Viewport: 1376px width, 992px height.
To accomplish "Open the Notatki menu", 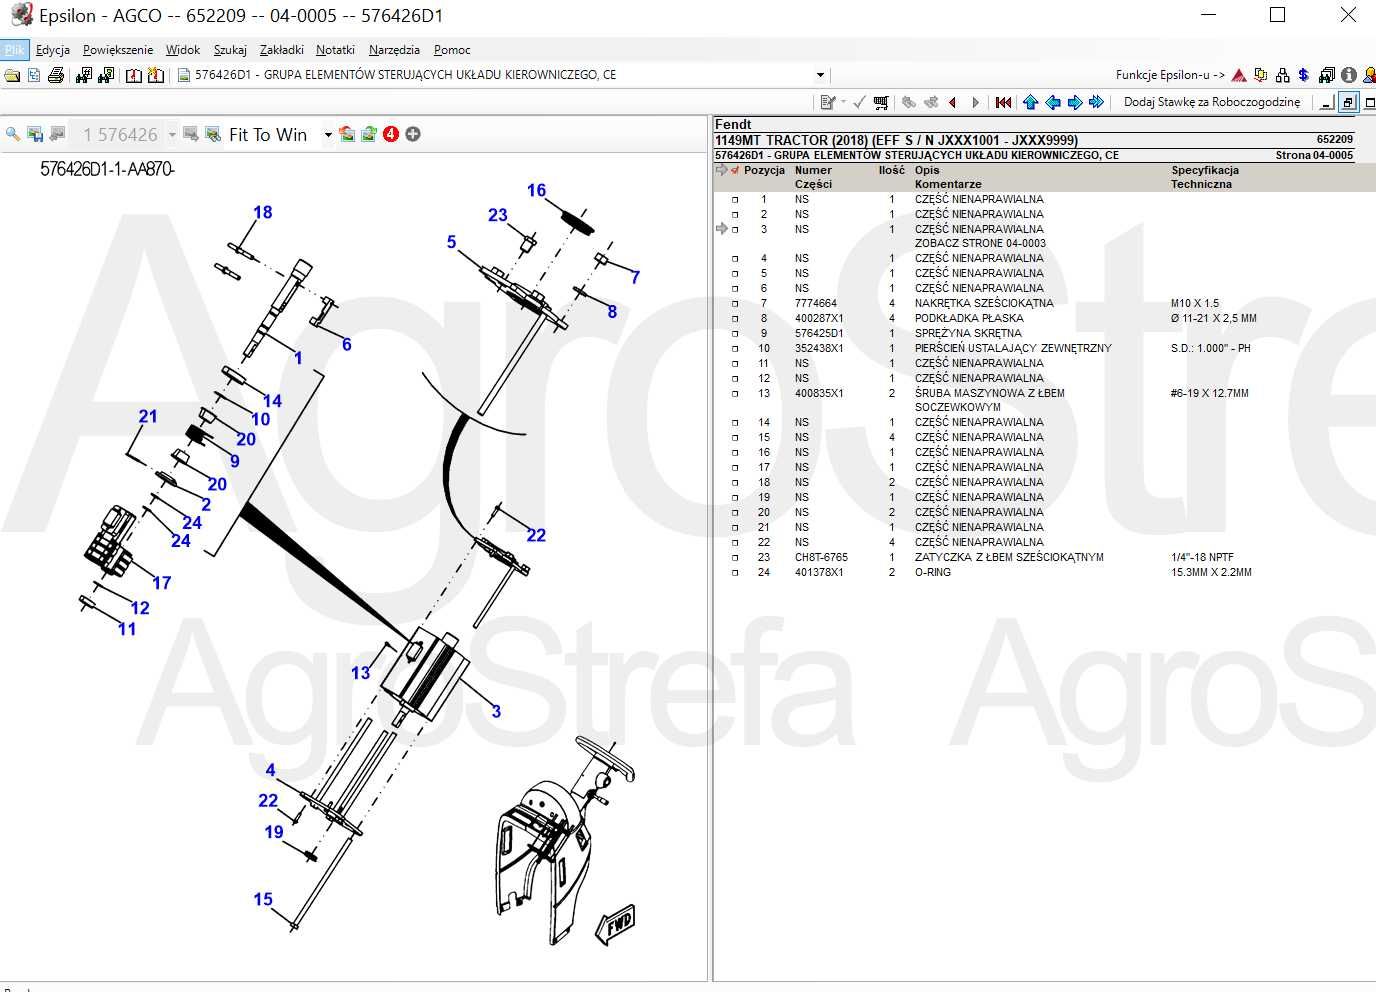I will point(335,50).
